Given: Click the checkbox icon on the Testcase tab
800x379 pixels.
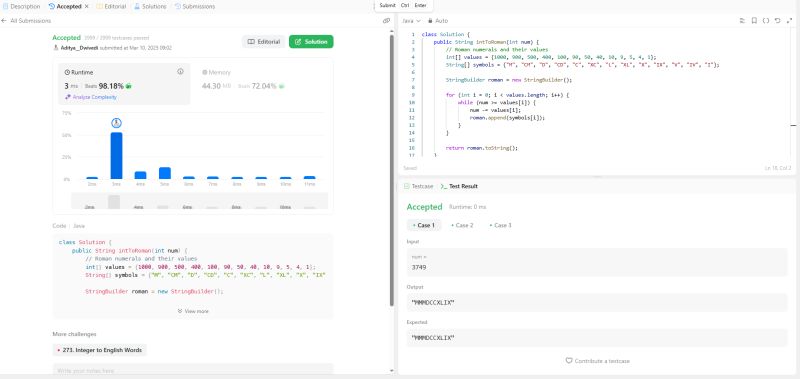Looking at the screenshot, I should pos(407,187).
